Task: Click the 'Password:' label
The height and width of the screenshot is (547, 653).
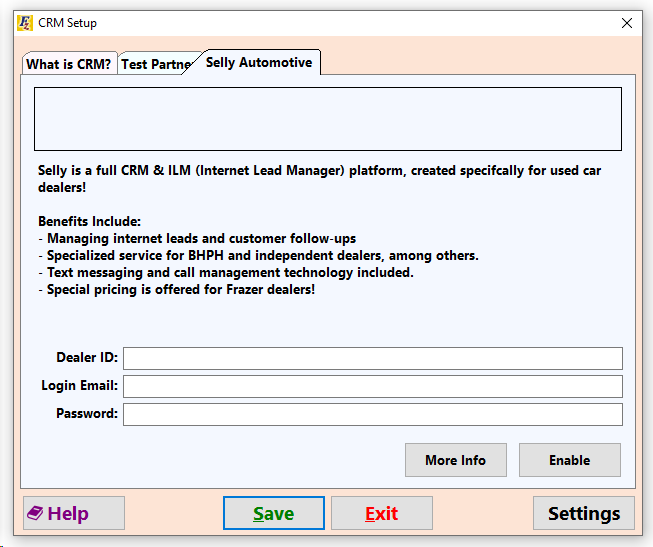Action: tap(87, 413)
